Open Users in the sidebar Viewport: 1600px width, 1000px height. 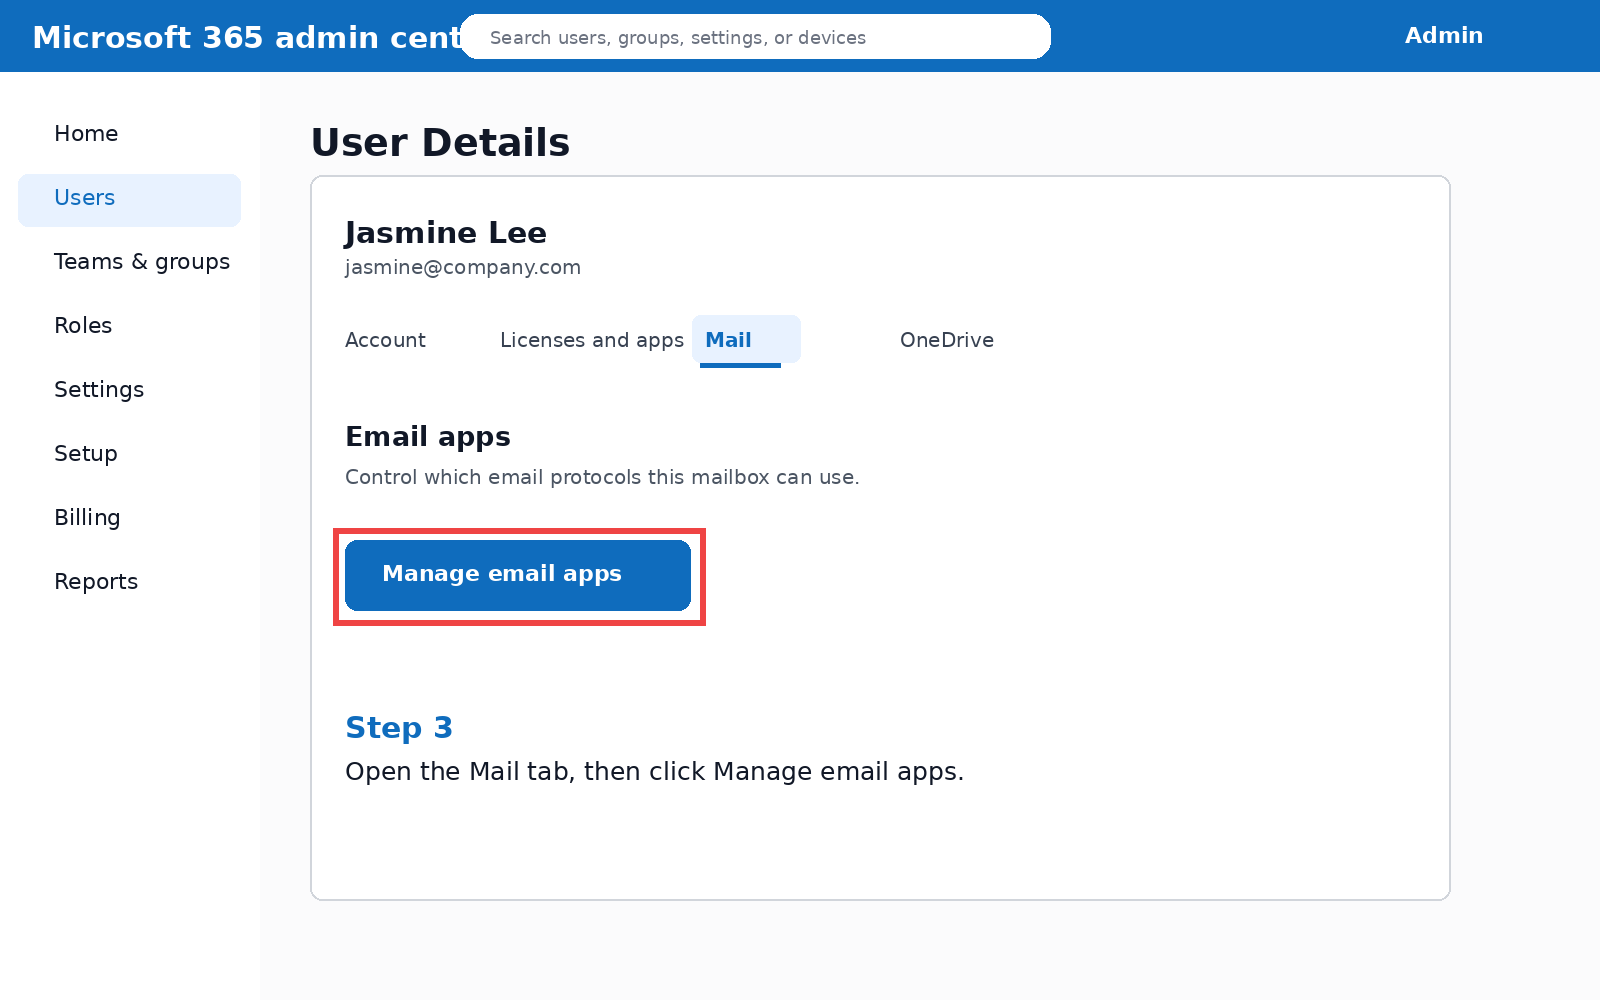129,198
